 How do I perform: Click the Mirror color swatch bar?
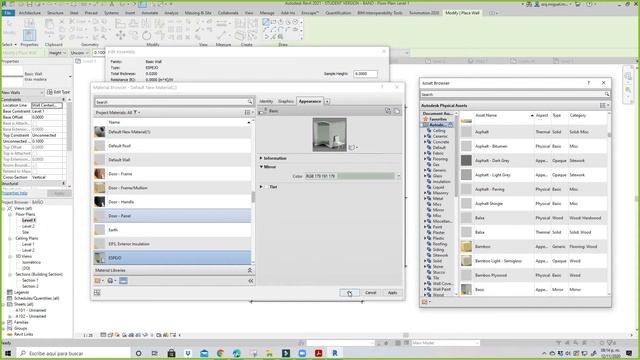pos(366,176)
